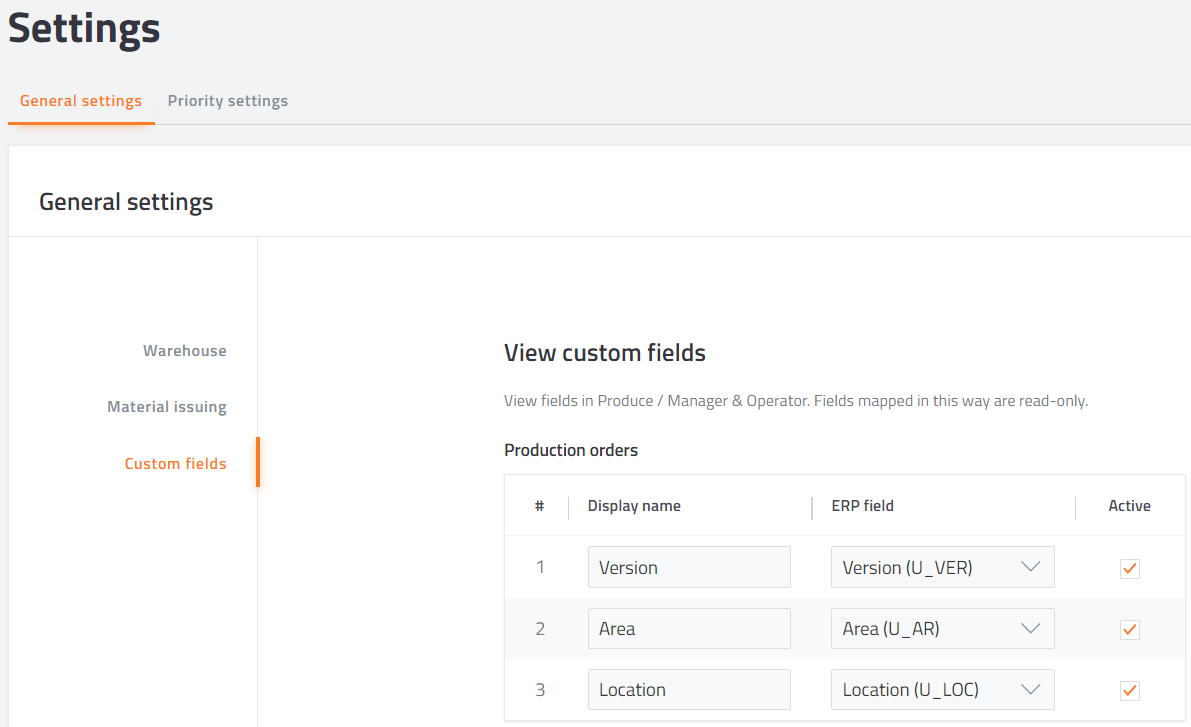The width and height of the screenshot is (1191, 727).
Task: Click the Settings page title
Action: 84,29
